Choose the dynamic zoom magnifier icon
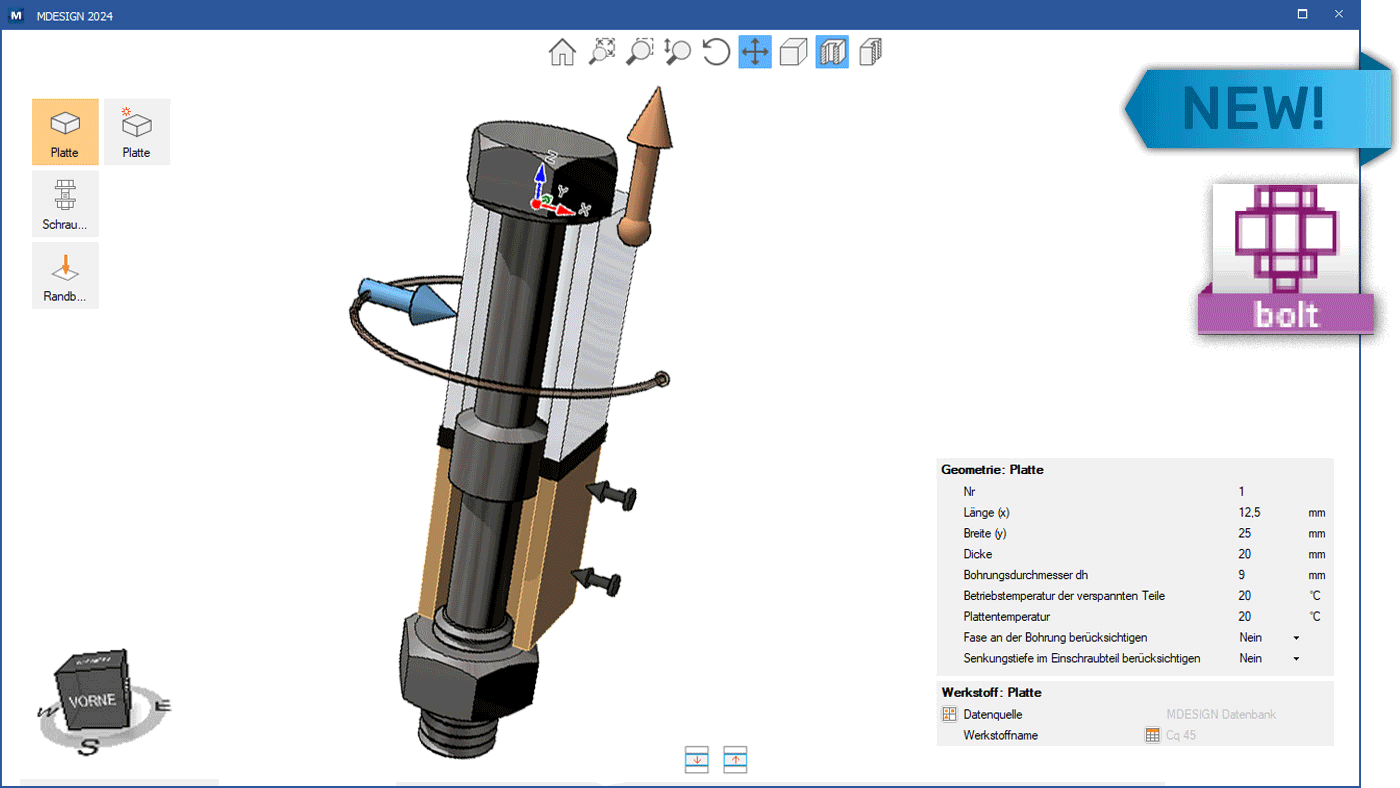 click(677, 52)
